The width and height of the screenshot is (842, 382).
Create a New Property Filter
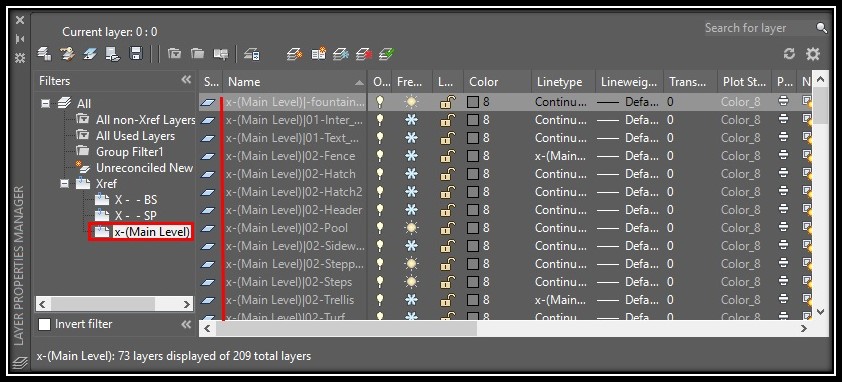pyautogui.click(x=174, y=53)
